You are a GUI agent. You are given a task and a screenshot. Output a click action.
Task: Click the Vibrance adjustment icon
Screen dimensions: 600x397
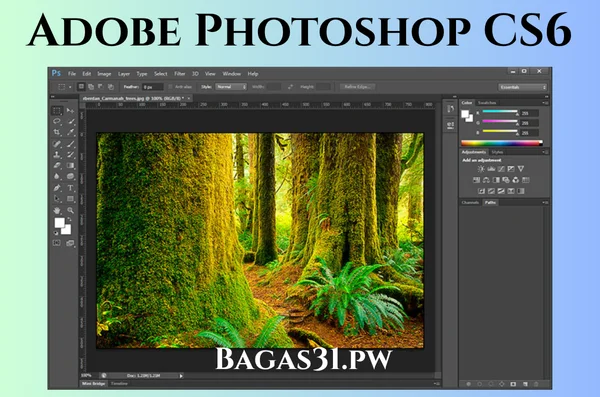pos(521,169)
